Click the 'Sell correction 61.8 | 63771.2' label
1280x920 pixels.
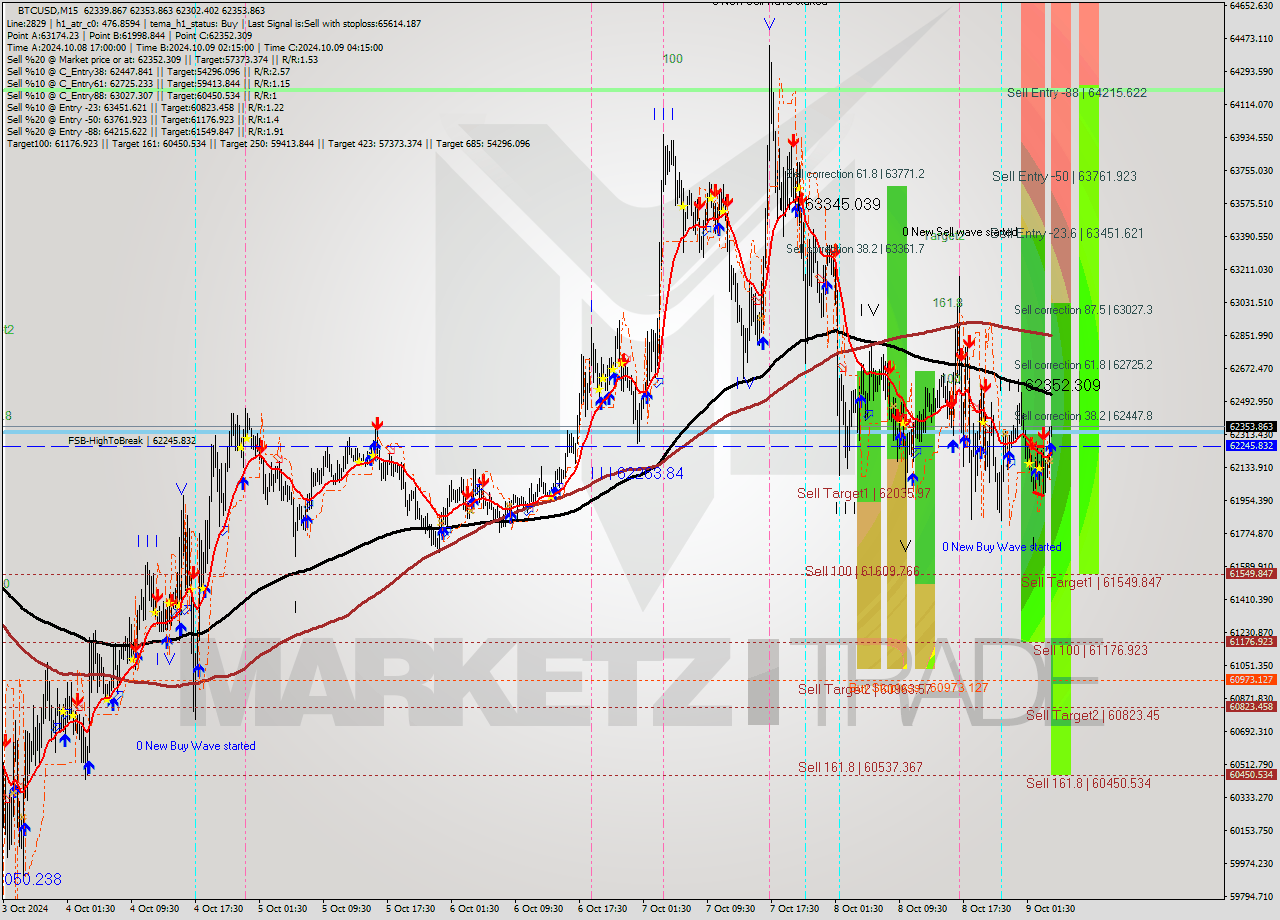point(855,174)
